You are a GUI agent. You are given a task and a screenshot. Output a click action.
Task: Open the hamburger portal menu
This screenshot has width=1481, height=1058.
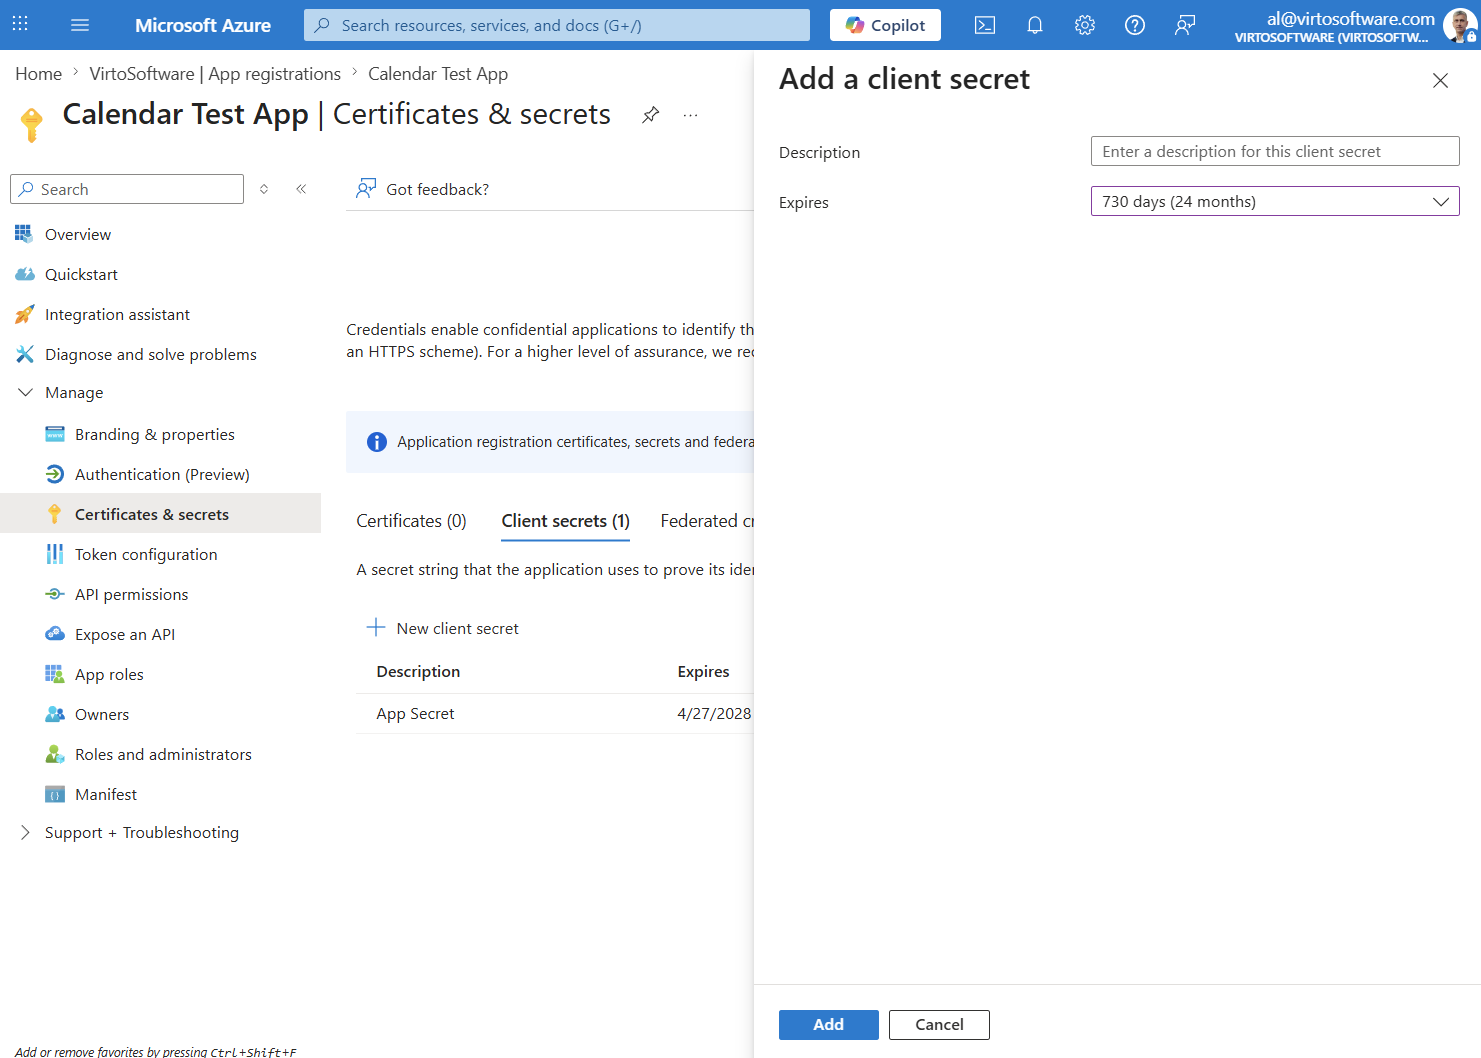pos(80,25)
